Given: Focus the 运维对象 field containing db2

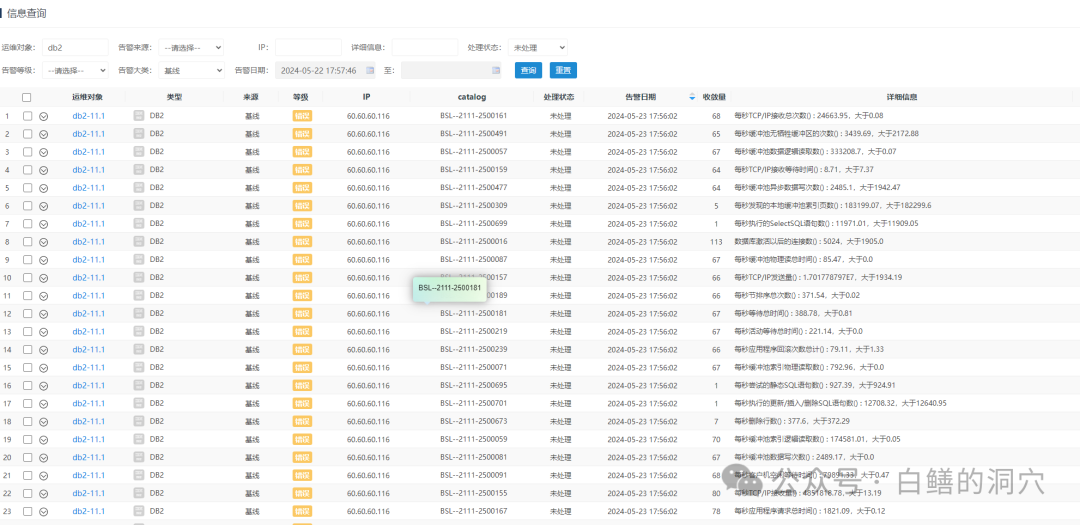Looking at the screenshot, I should [x=75, y=48].
